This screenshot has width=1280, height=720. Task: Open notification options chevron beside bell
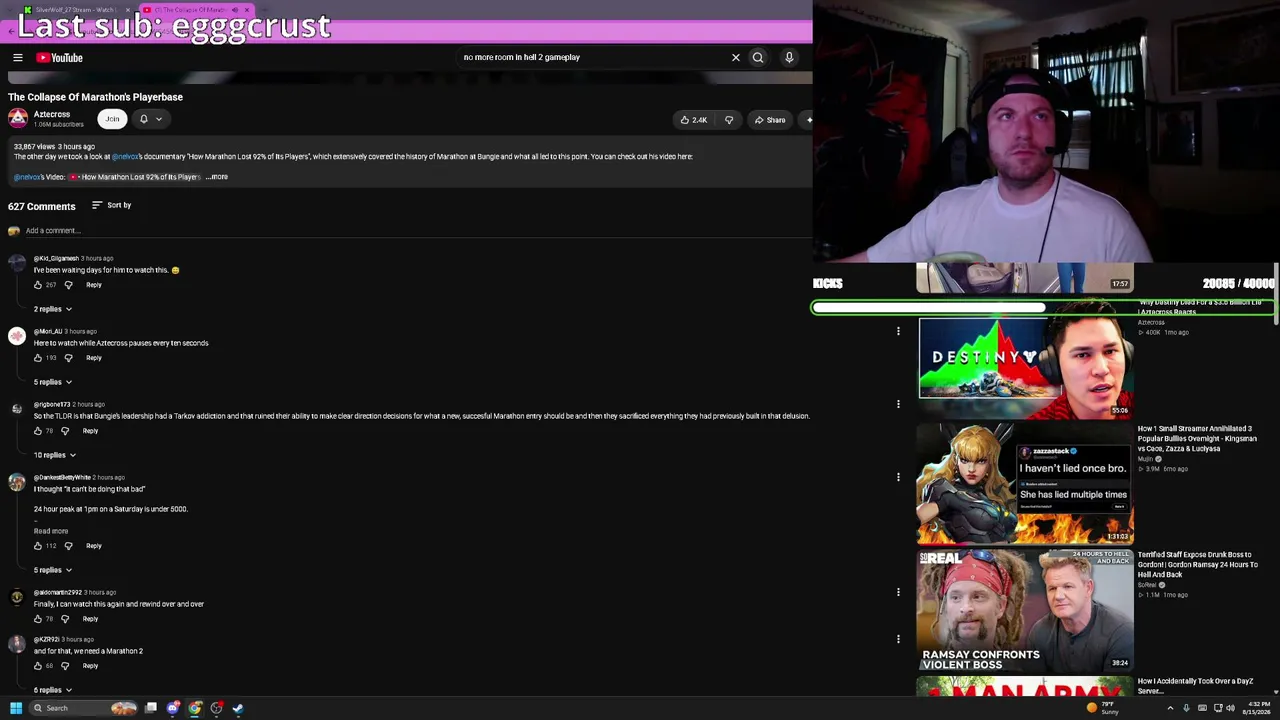coord(158,119)
